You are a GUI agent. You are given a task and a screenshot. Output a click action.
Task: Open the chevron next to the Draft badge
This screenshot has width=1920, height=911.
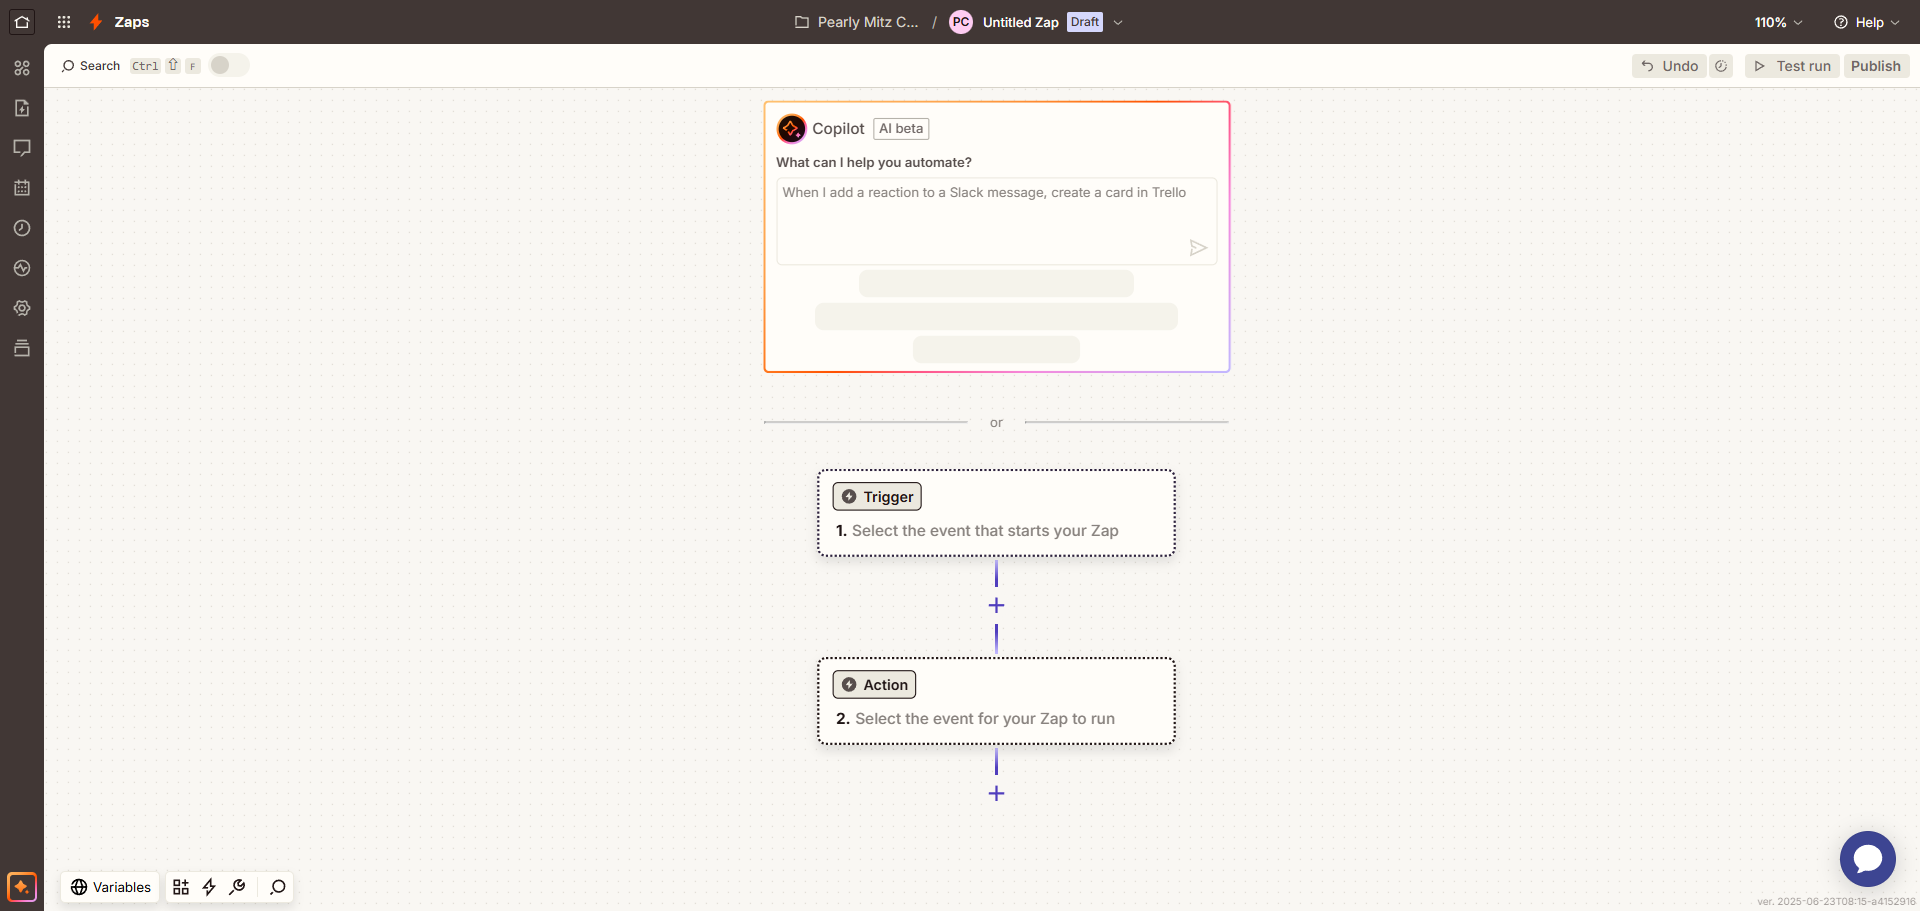click(1118, 21)
